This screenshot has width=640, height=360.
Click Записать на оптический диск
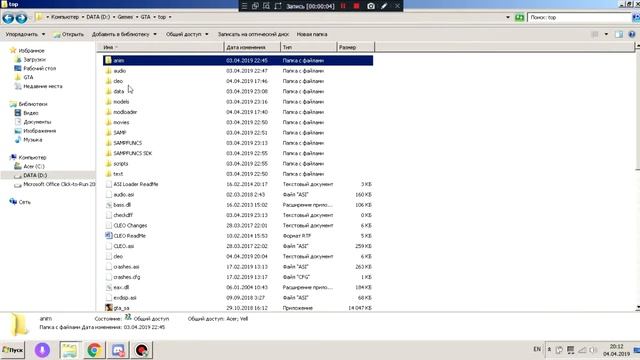tap(253, 34)
